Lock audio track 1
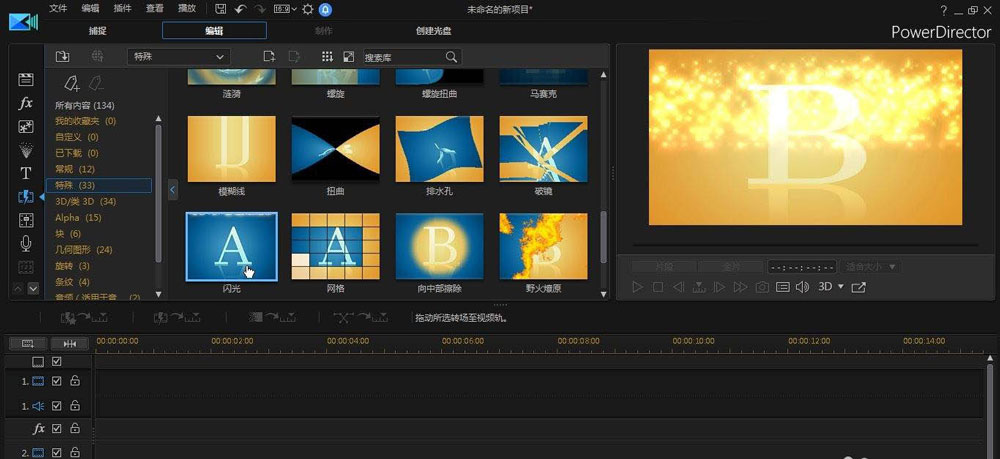Screen dimensions: 1000x459 [x=75, y=405]
